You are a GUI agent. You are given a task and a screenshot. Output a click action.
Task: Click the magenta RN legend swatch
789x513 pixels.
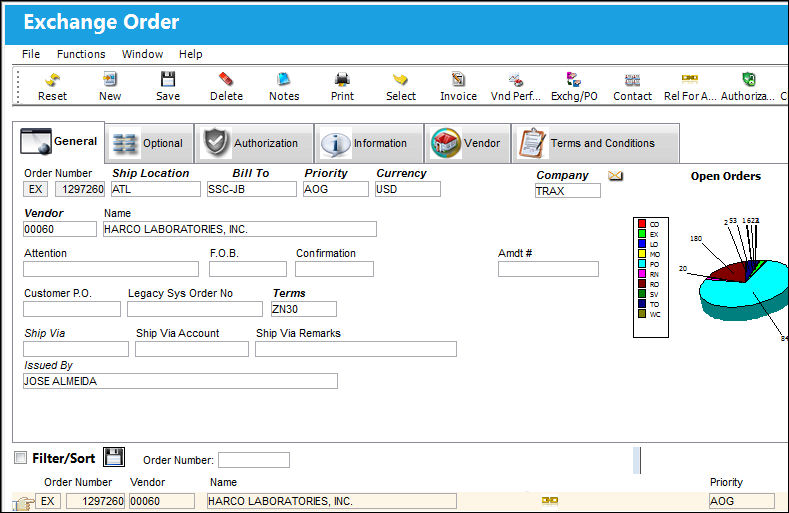click(642, 273)
